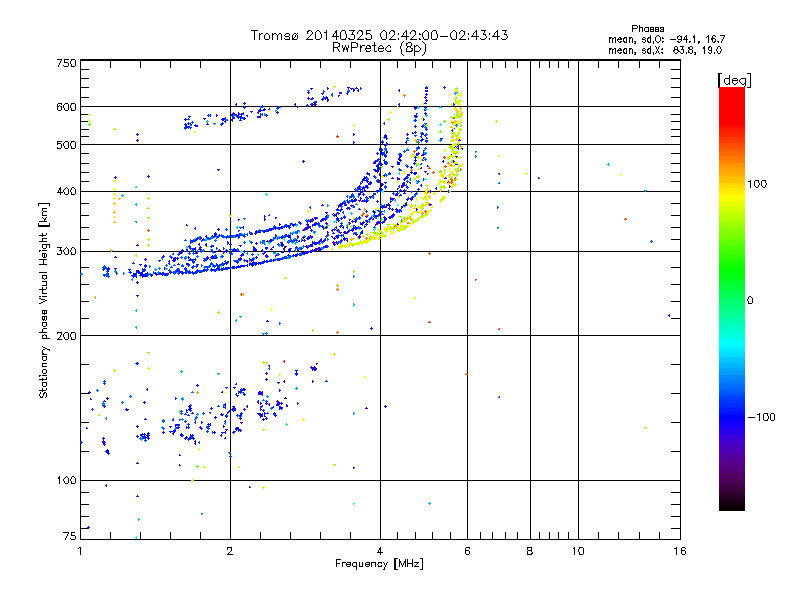Click the '[deg]' colorbar unit label
800x600 pixels.
(735, 80)
